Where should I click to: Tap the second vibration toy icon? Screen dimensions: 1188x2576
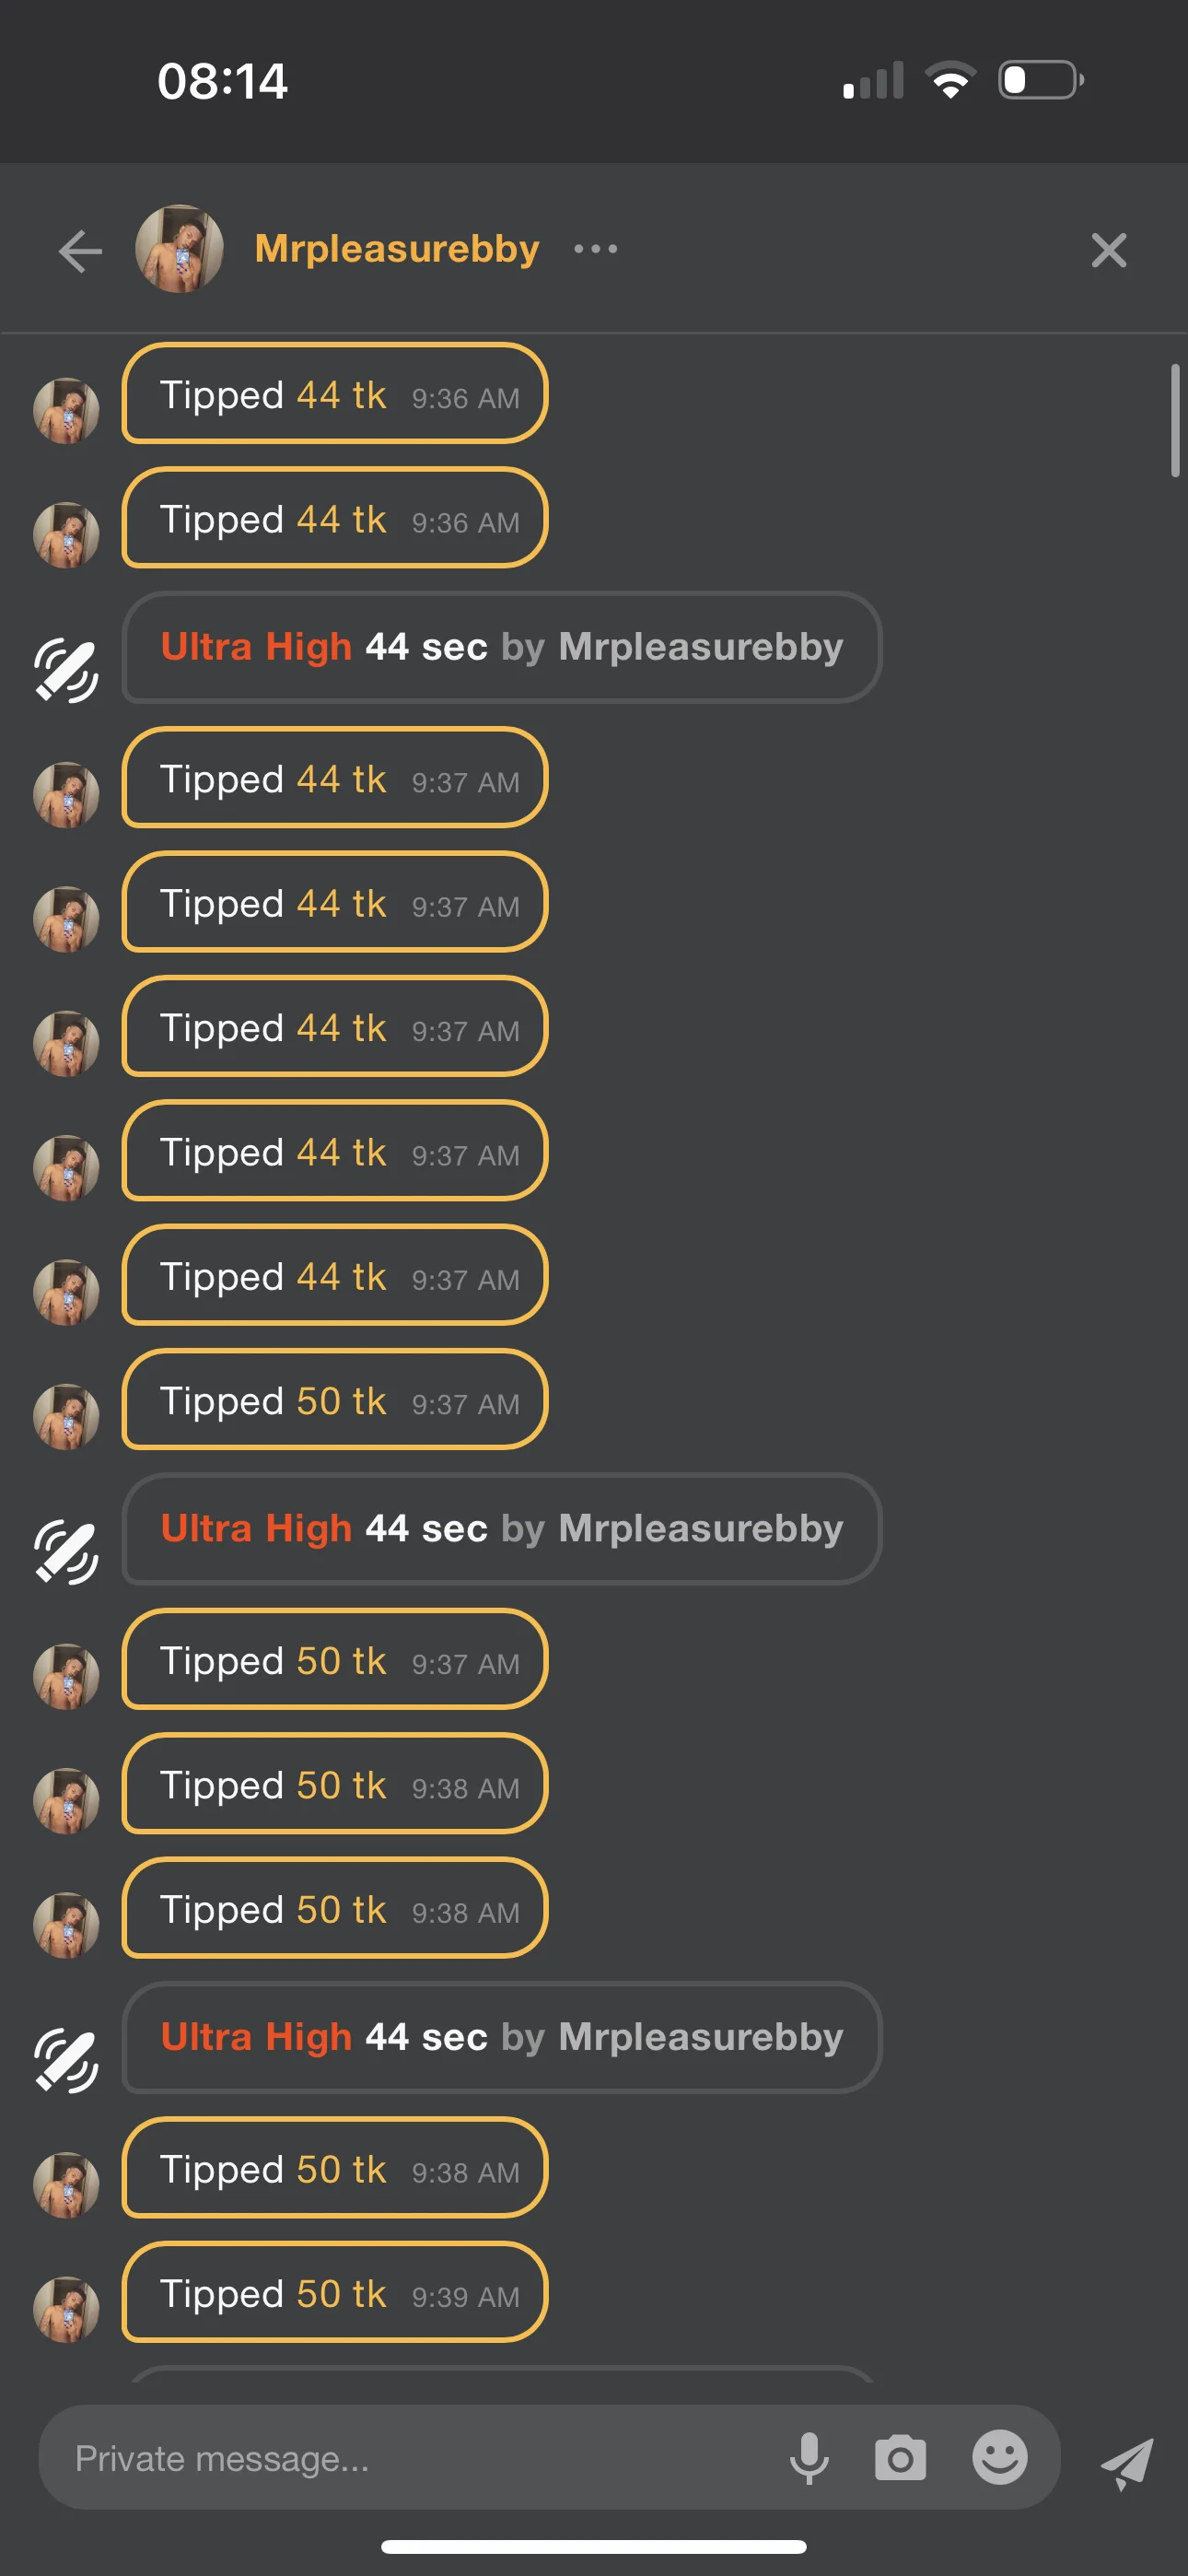pos(66,1551)
